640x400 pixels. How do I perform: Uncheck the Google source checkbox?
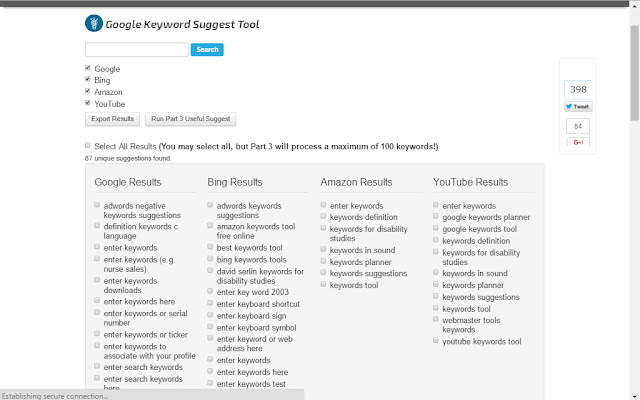pyautogui.click(x=87, y=68)
